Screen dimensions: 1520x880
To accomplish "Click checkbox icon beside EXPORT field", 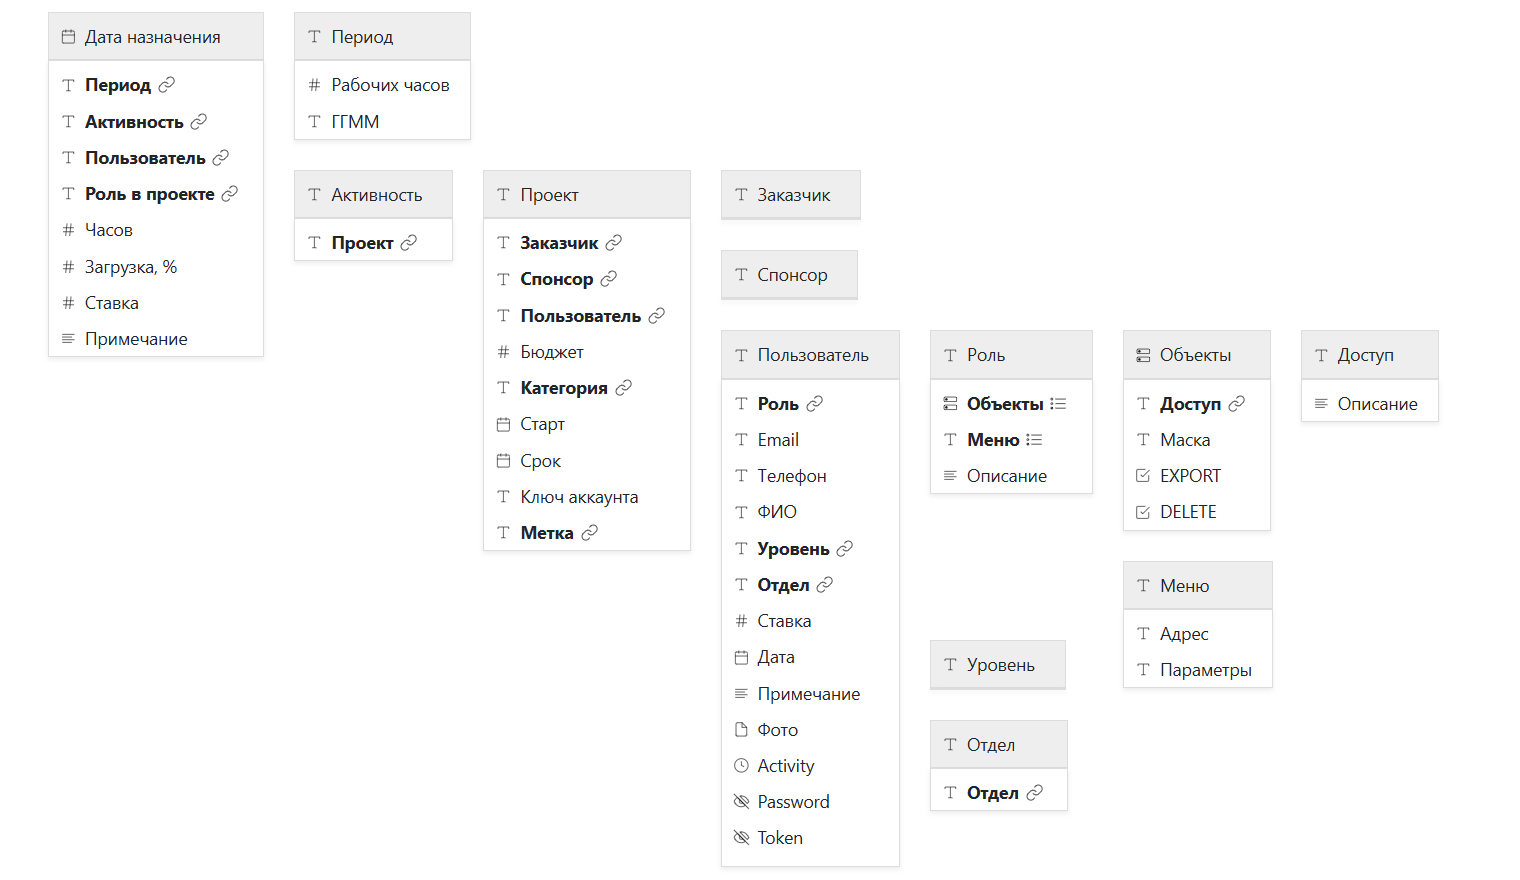I will 1143,476.
